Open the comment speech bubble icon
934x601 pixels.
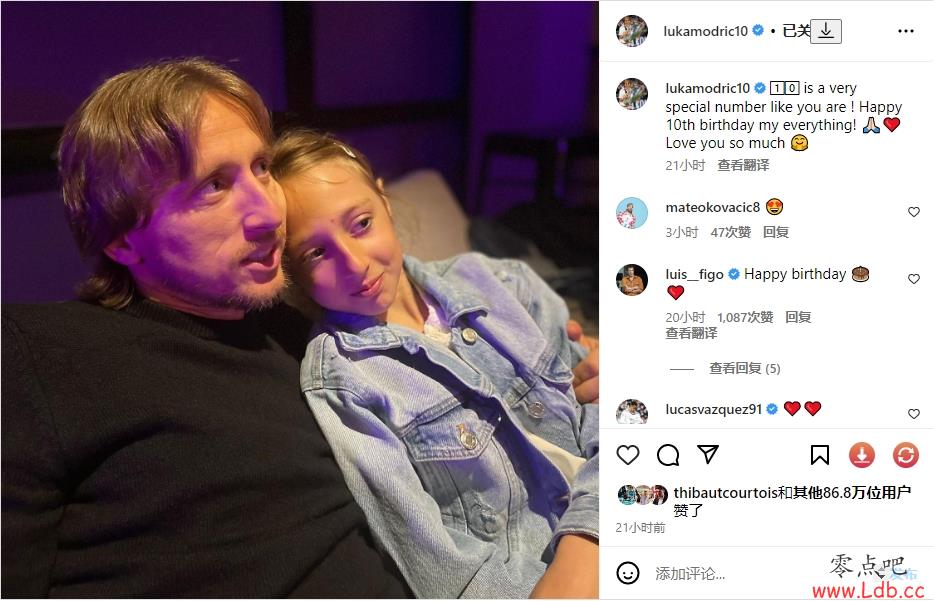[x=668, y=455]
